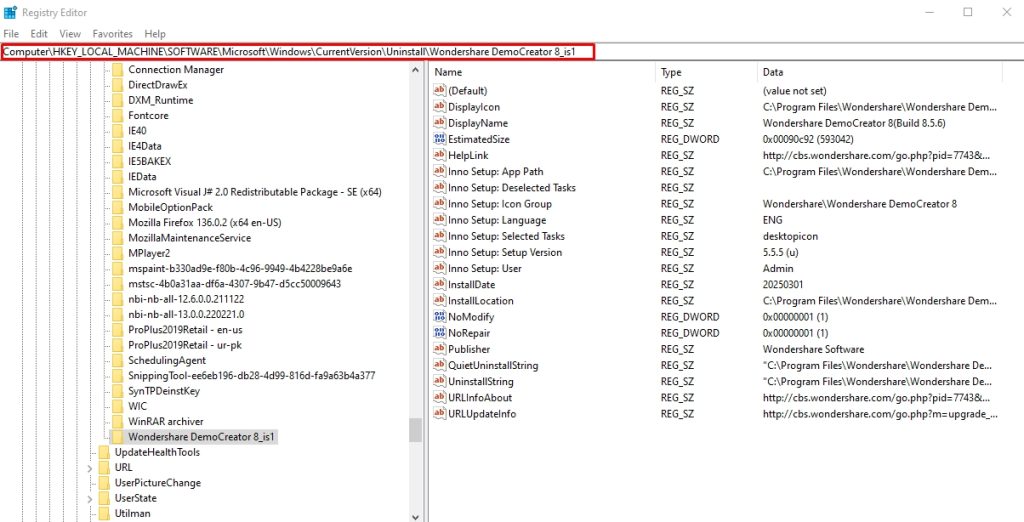Click the string icon next to DisplayName
1024x522 pixels.
[x=440, y=123]
